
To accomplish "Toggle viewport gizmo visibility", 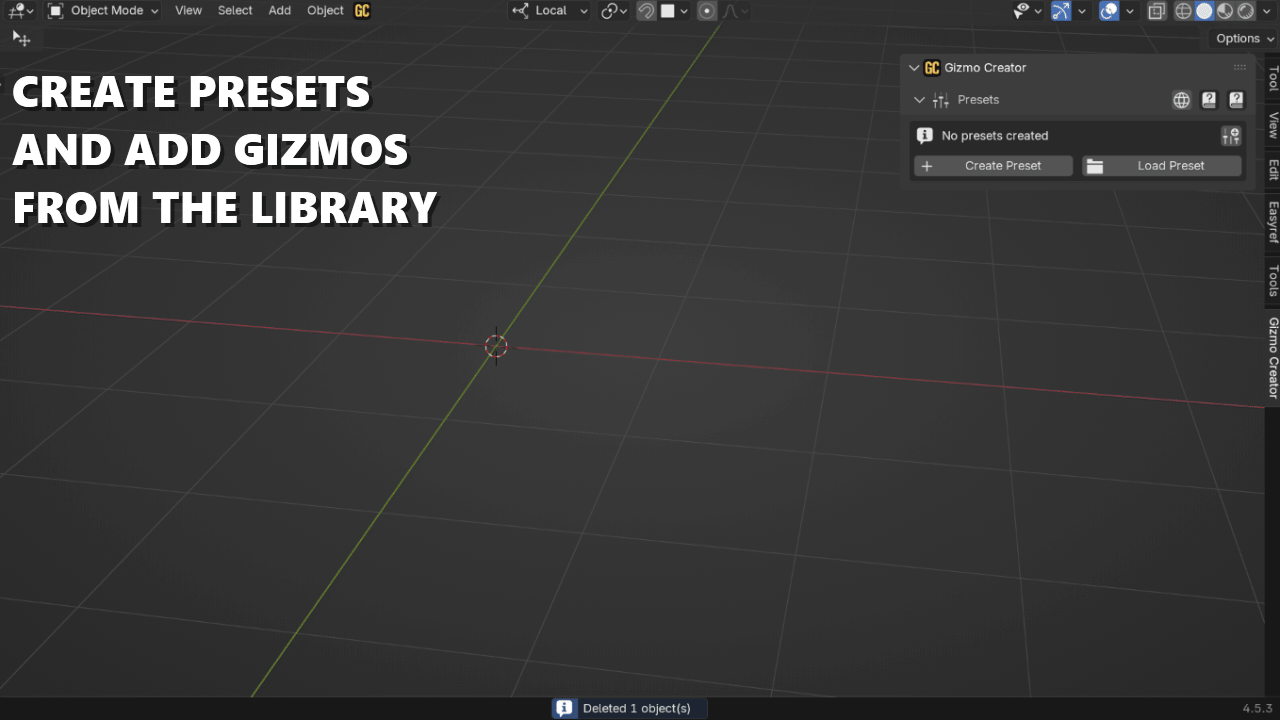I will pyautogui.click(x=1061, y=11).
